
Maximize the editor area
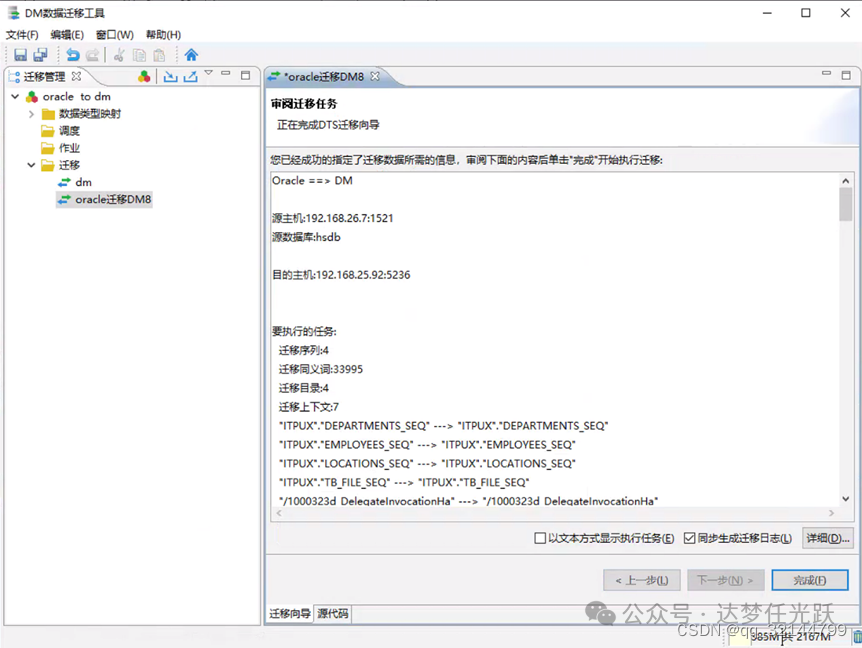click(x=846, y=75)
